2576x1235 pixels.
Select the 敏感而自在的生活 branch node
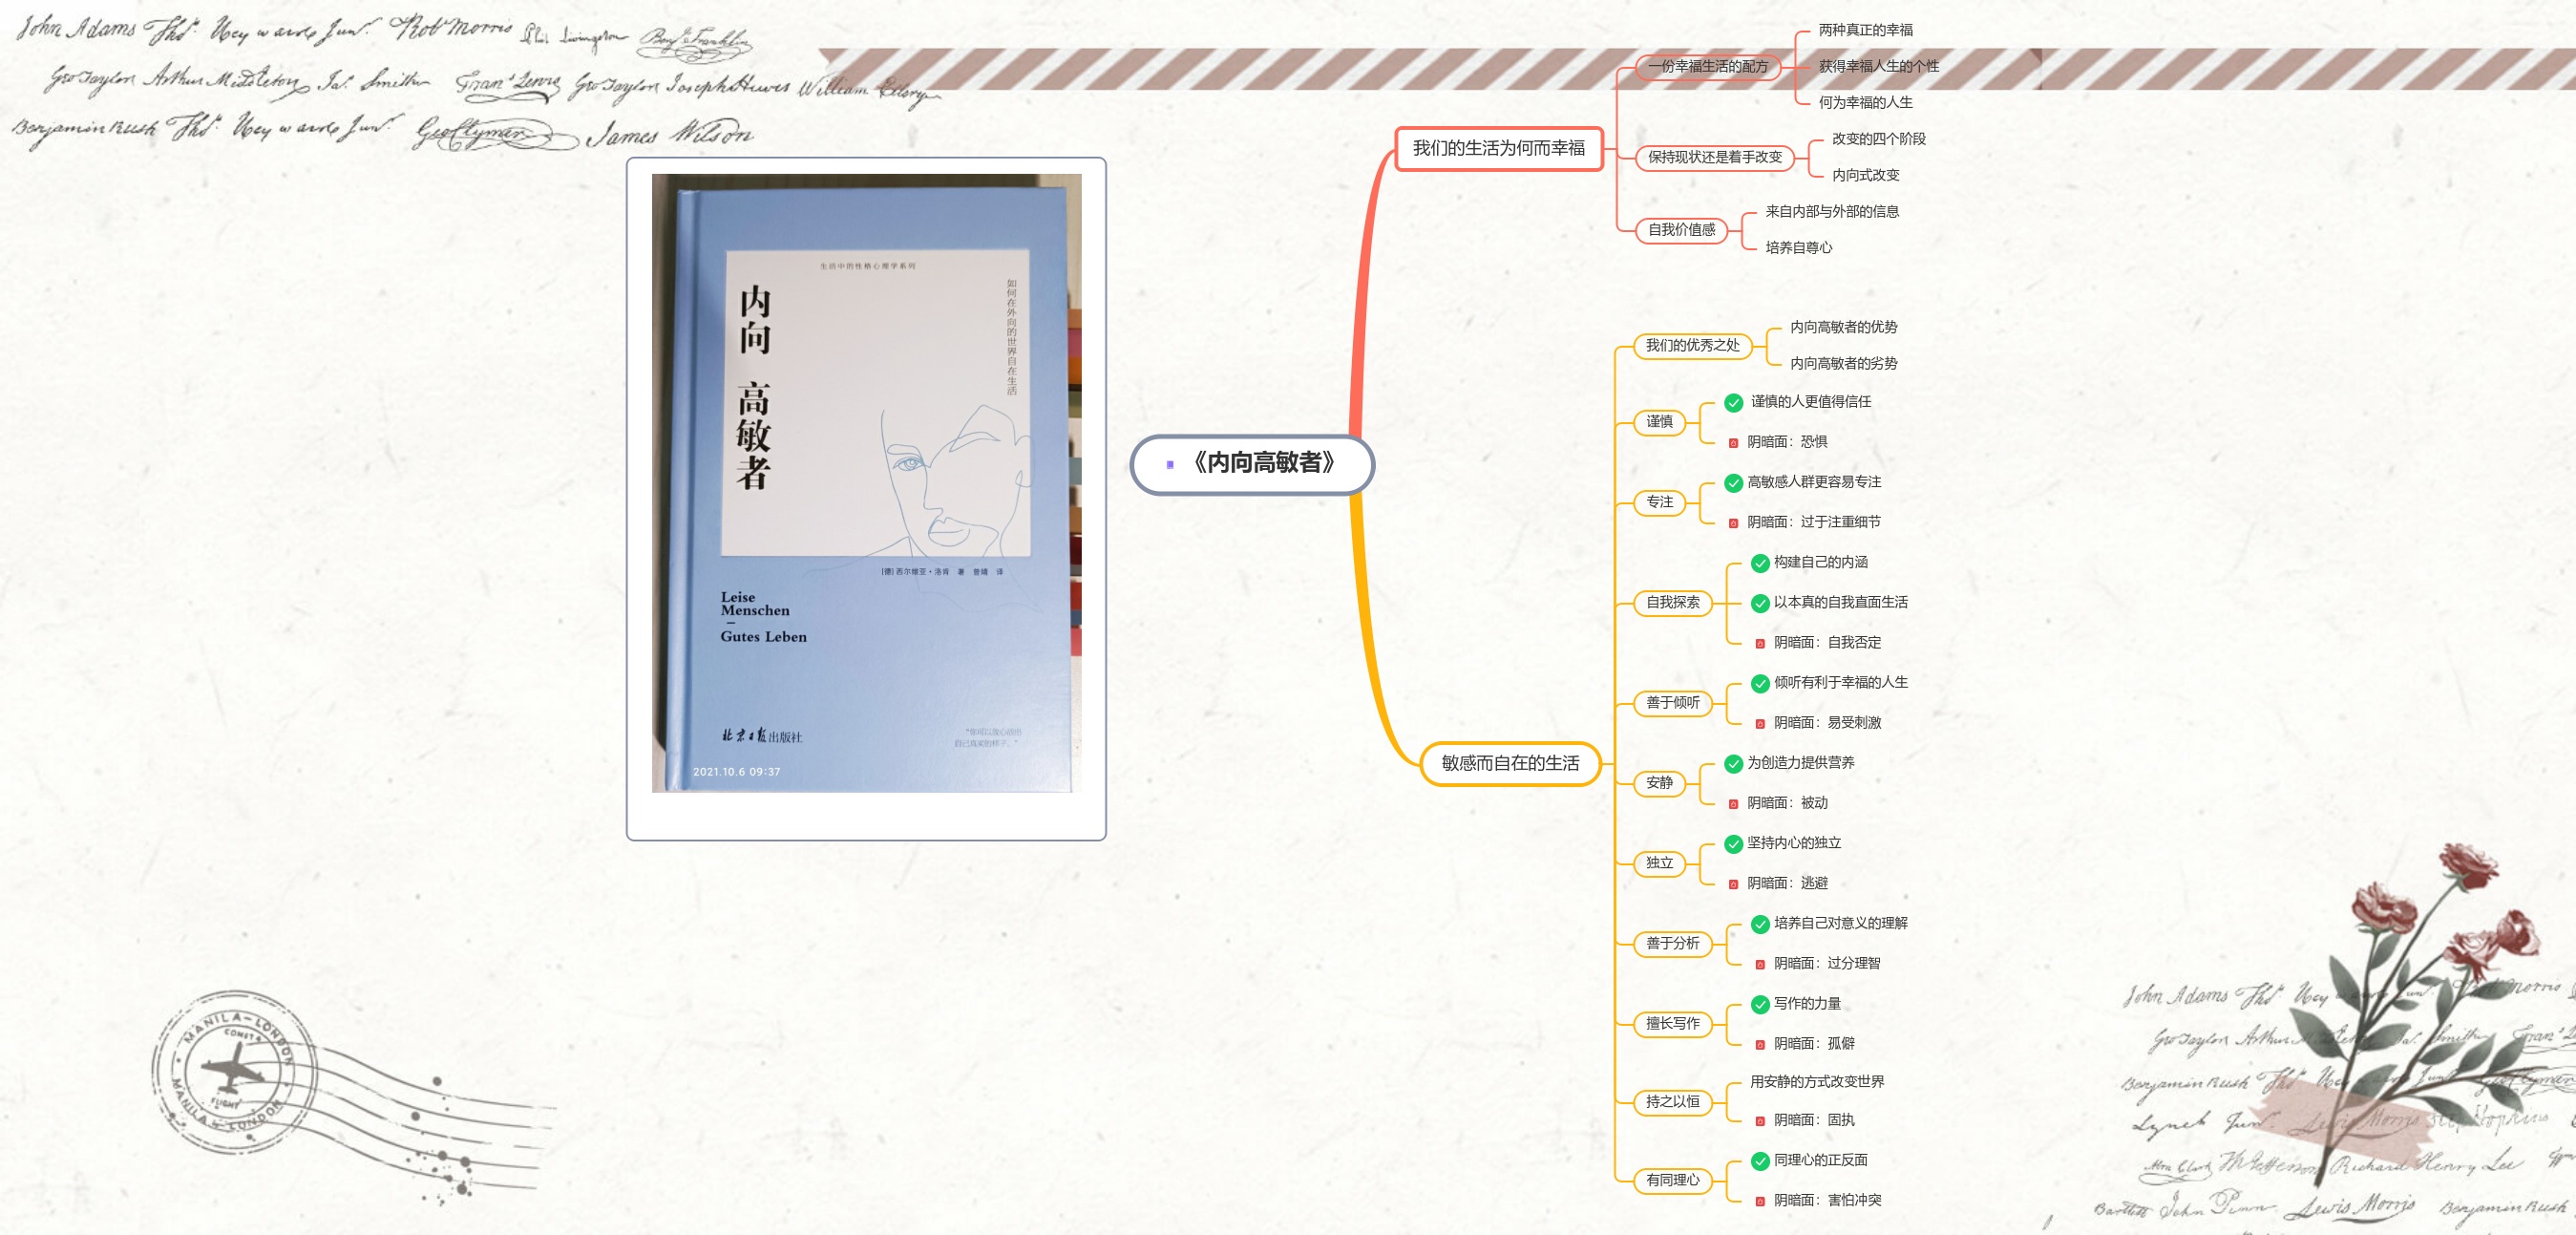(1510, 764)
